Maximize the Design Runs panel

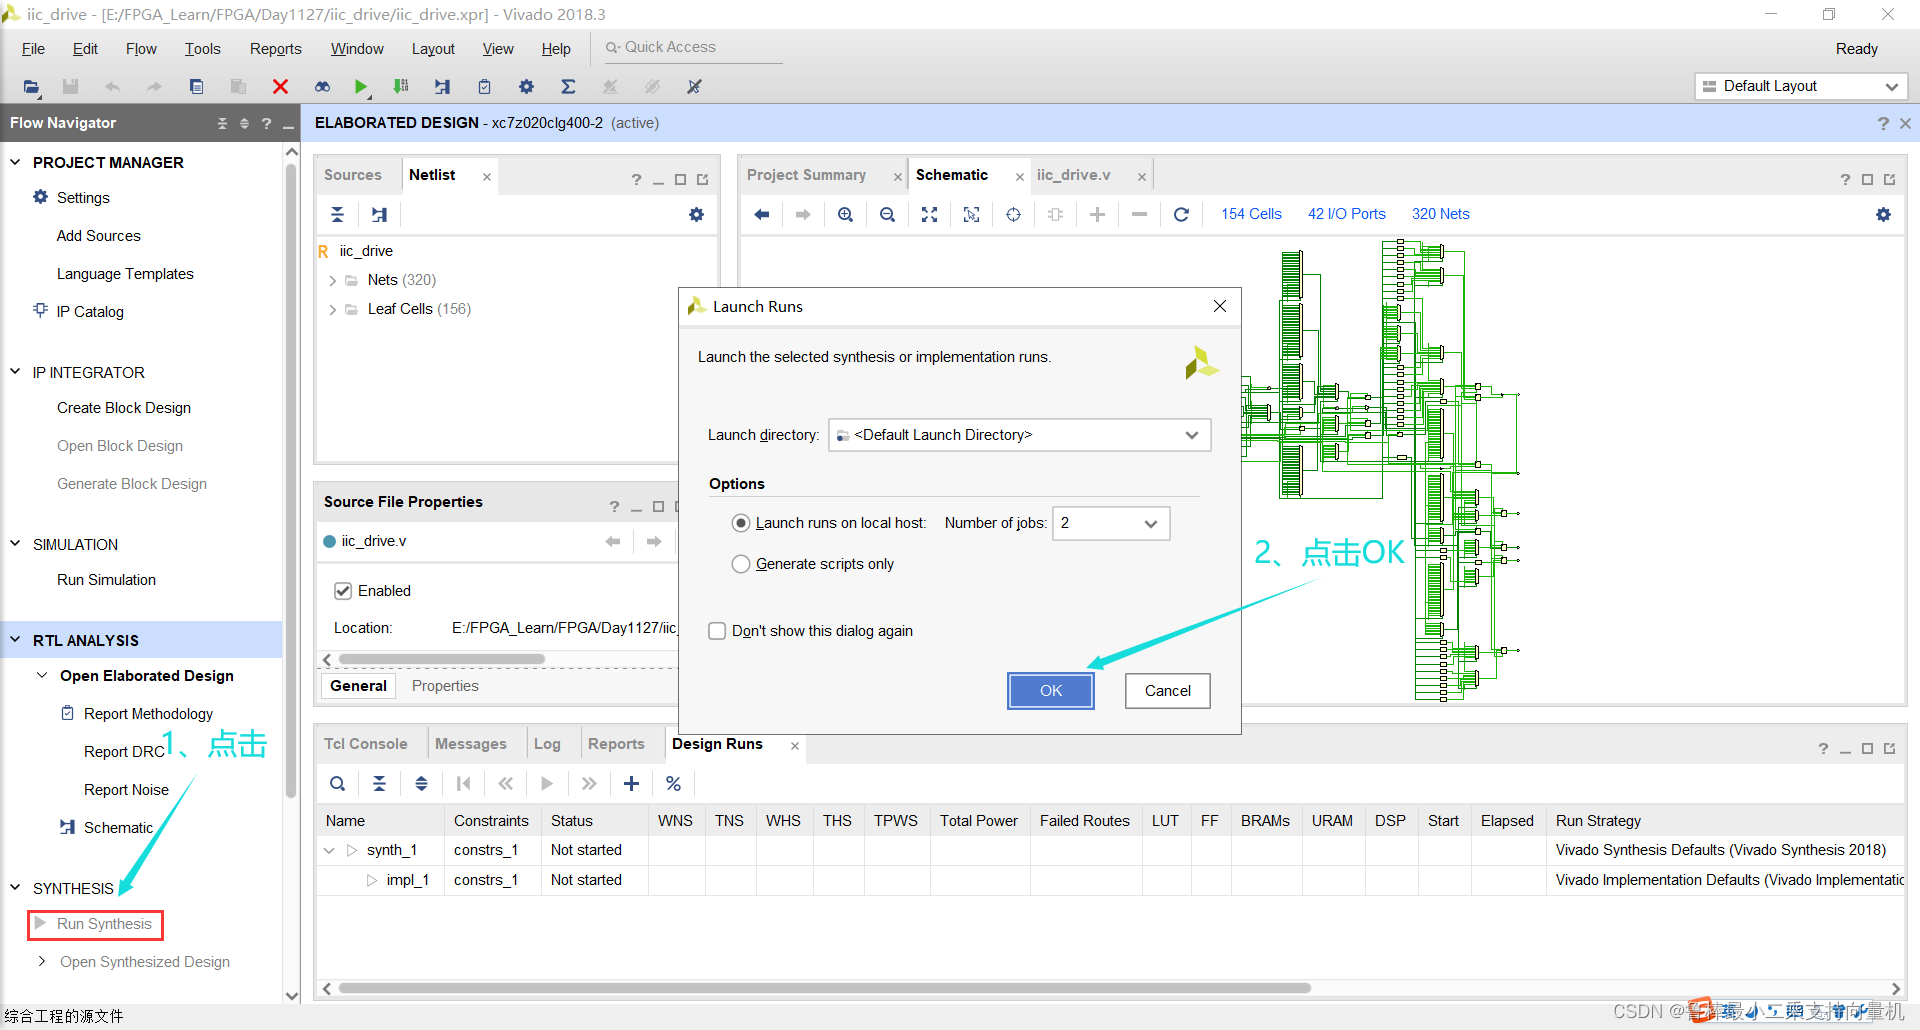pos(1867,749)
